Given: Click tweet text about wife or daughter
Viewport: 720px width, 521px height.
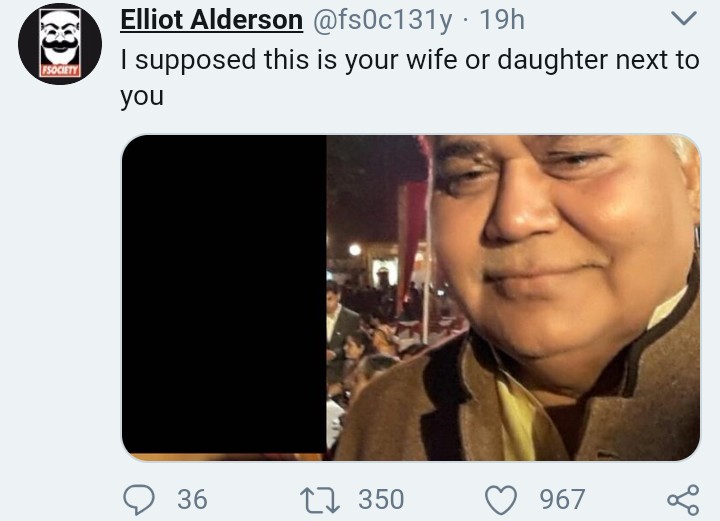Looking at the screenshot, I should [410, 77].
